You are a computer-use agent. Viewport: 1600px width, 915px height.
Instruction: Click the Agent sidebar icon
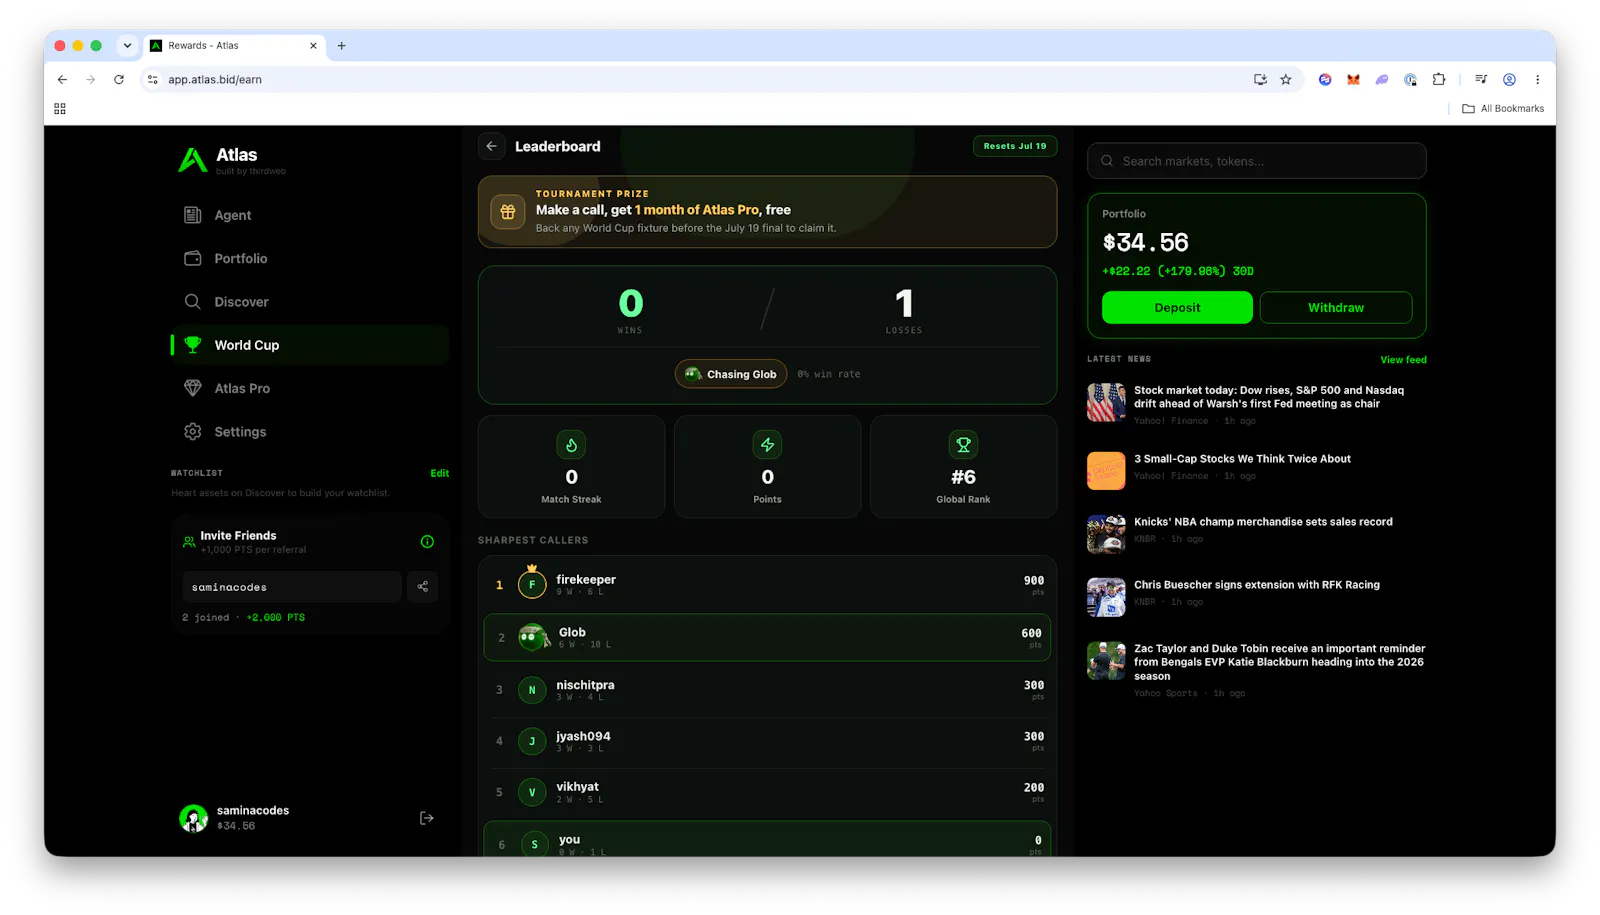click(x=193, y=215)
